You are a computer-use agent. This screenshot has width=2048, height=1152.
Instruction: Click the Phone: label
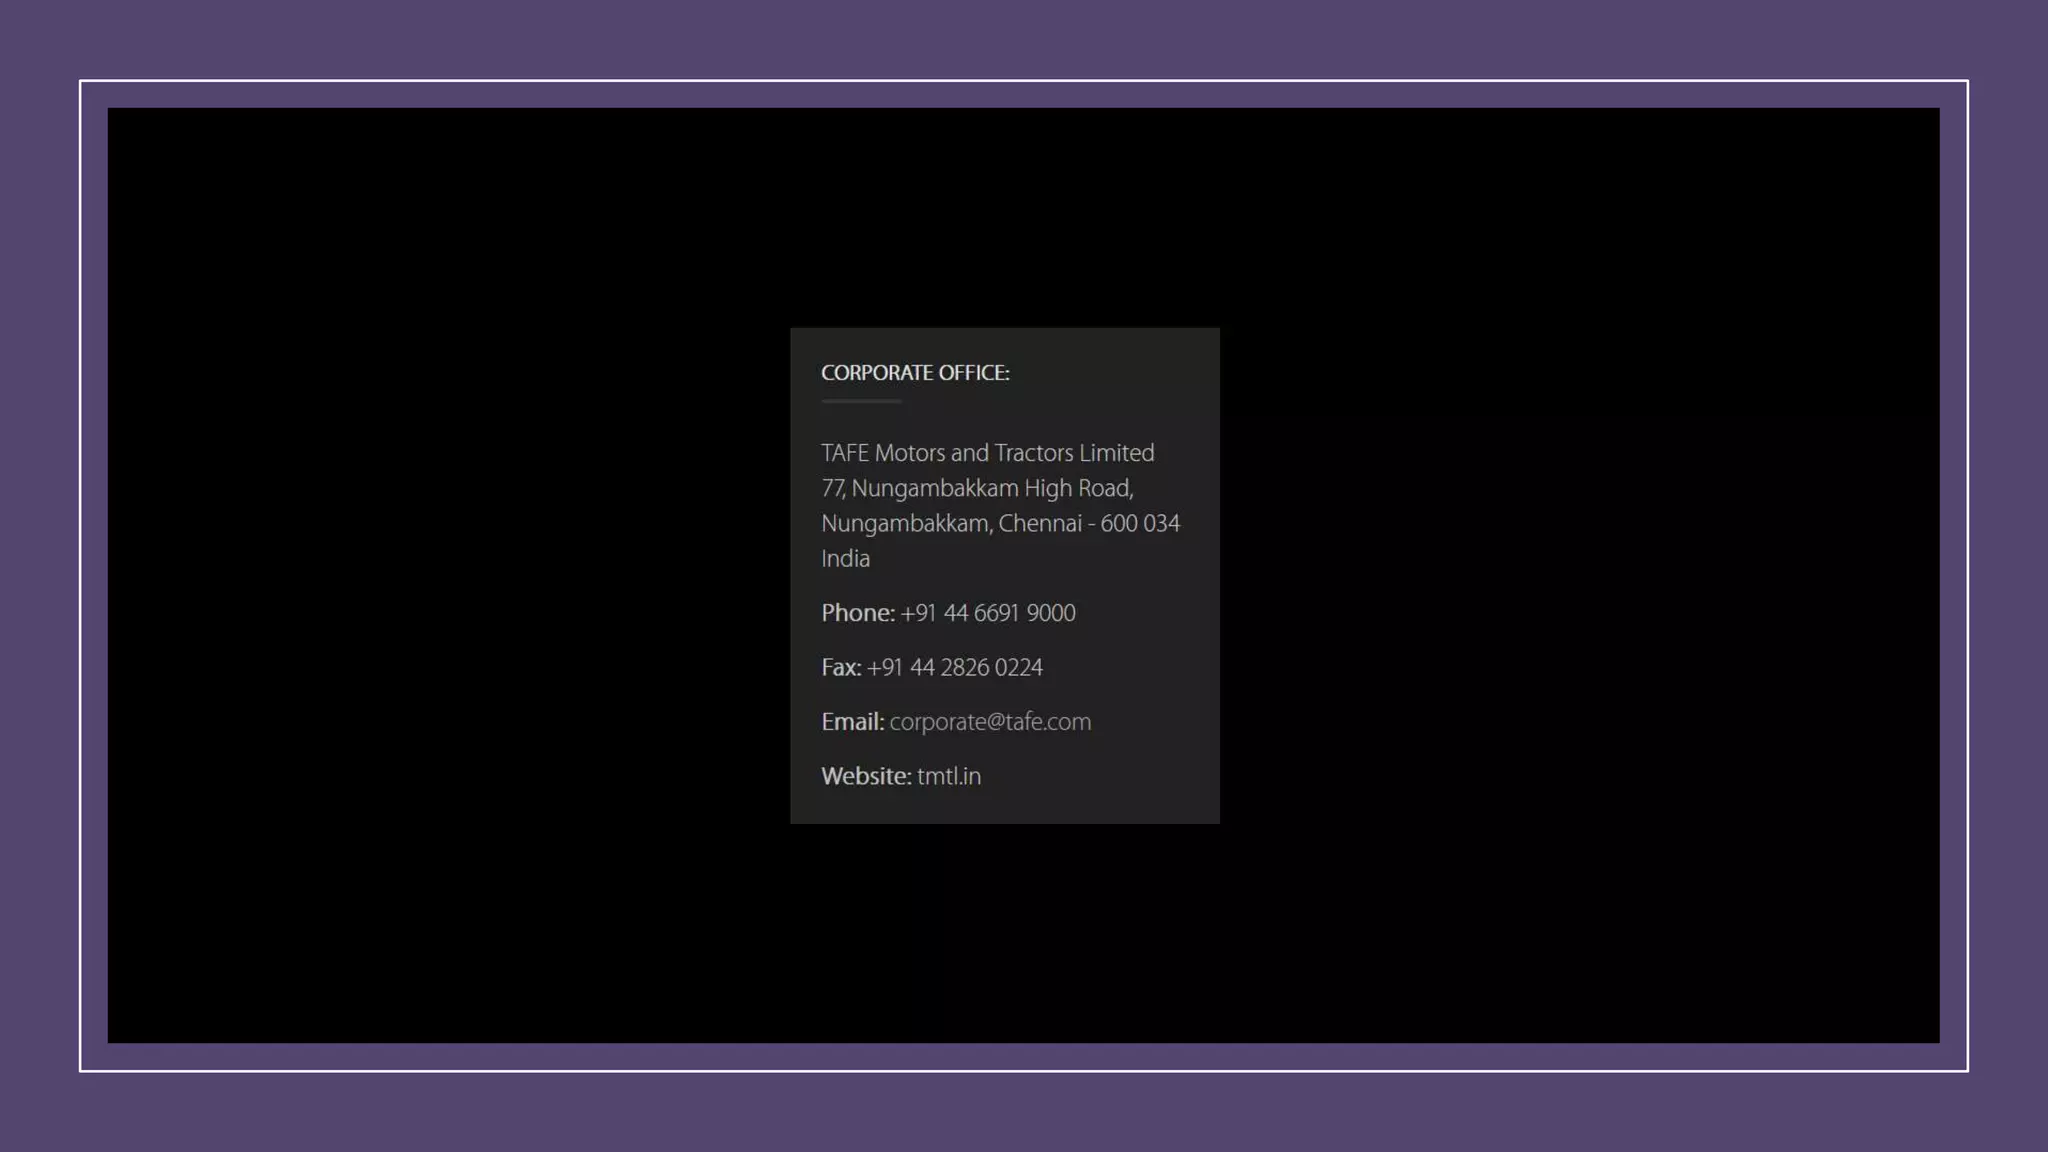pos(857,613)
